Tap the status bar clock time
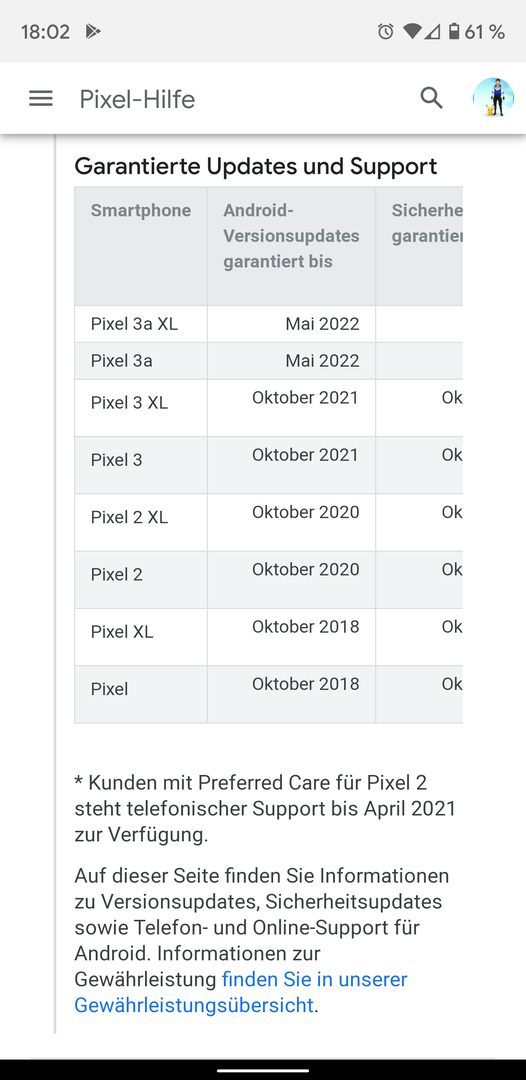The width and height of the screenshot is (526, 1080). tap(45, 32)
